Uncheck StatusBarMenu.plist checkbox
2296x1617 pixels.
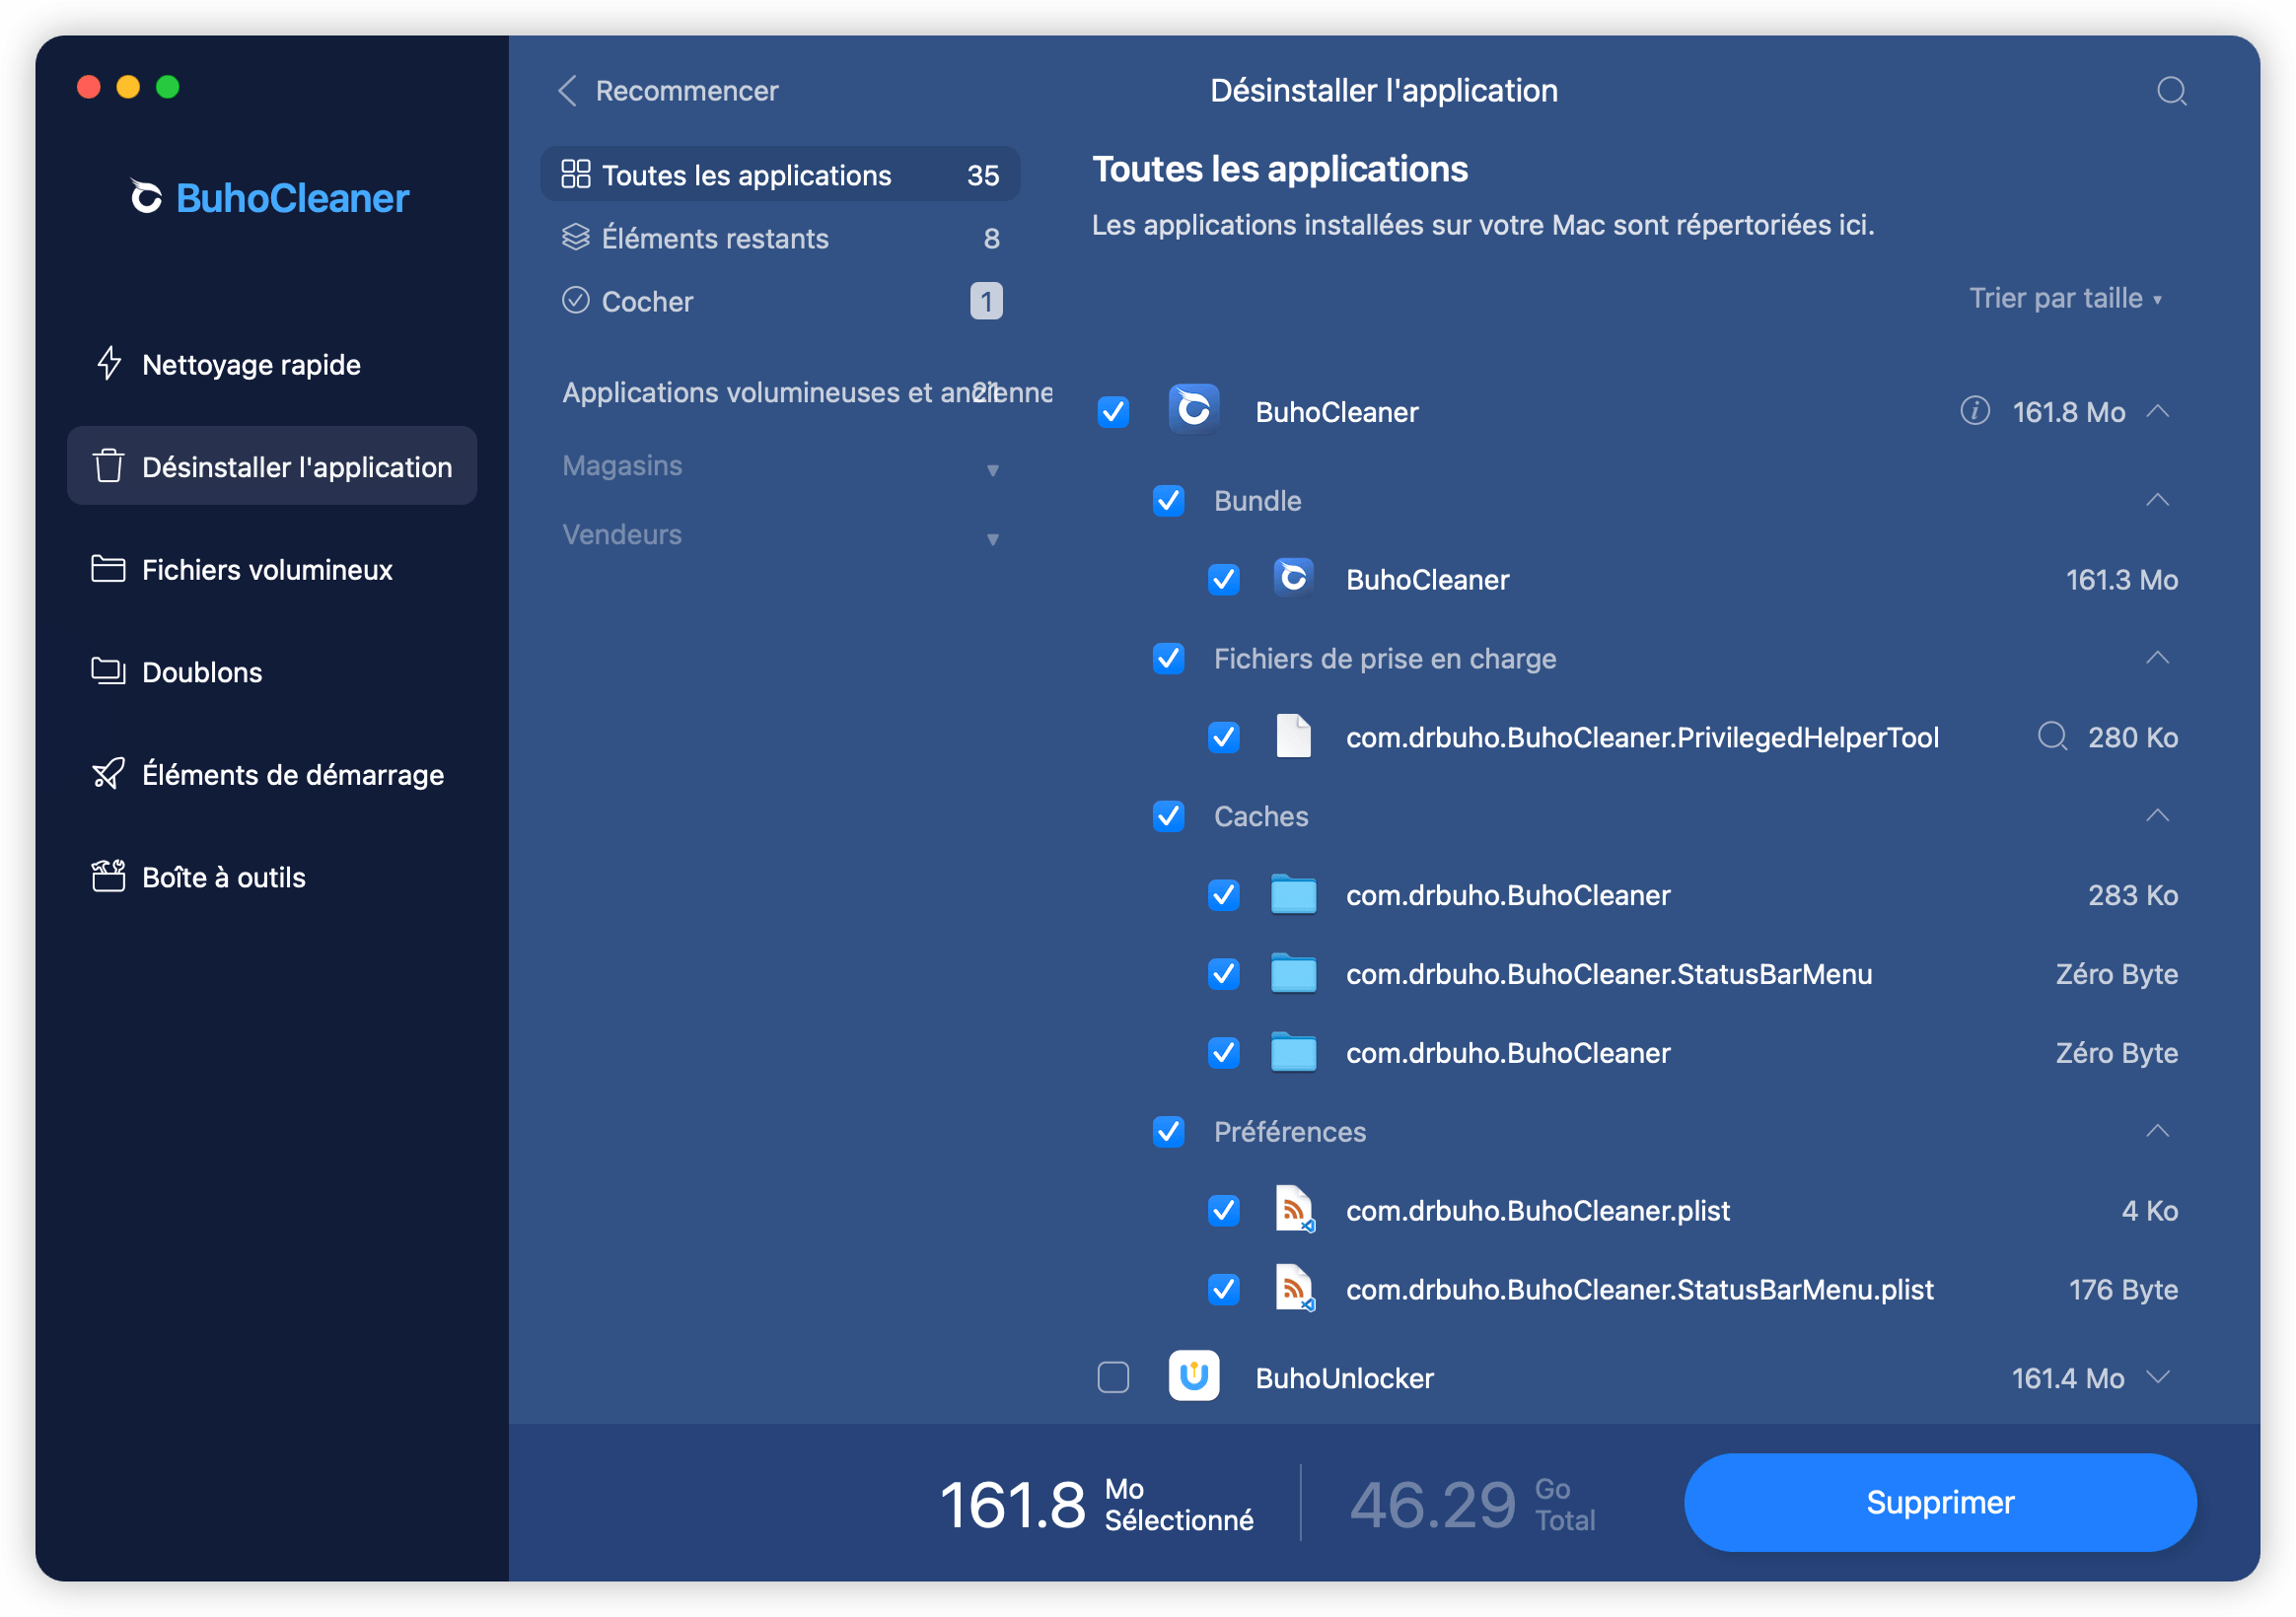[x=1223, y=1289]
